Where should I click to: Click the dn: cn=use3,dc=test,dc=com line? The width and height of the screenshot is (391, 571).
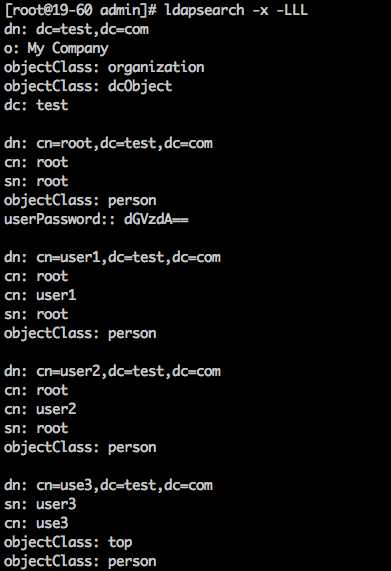(x=108, y=485)
